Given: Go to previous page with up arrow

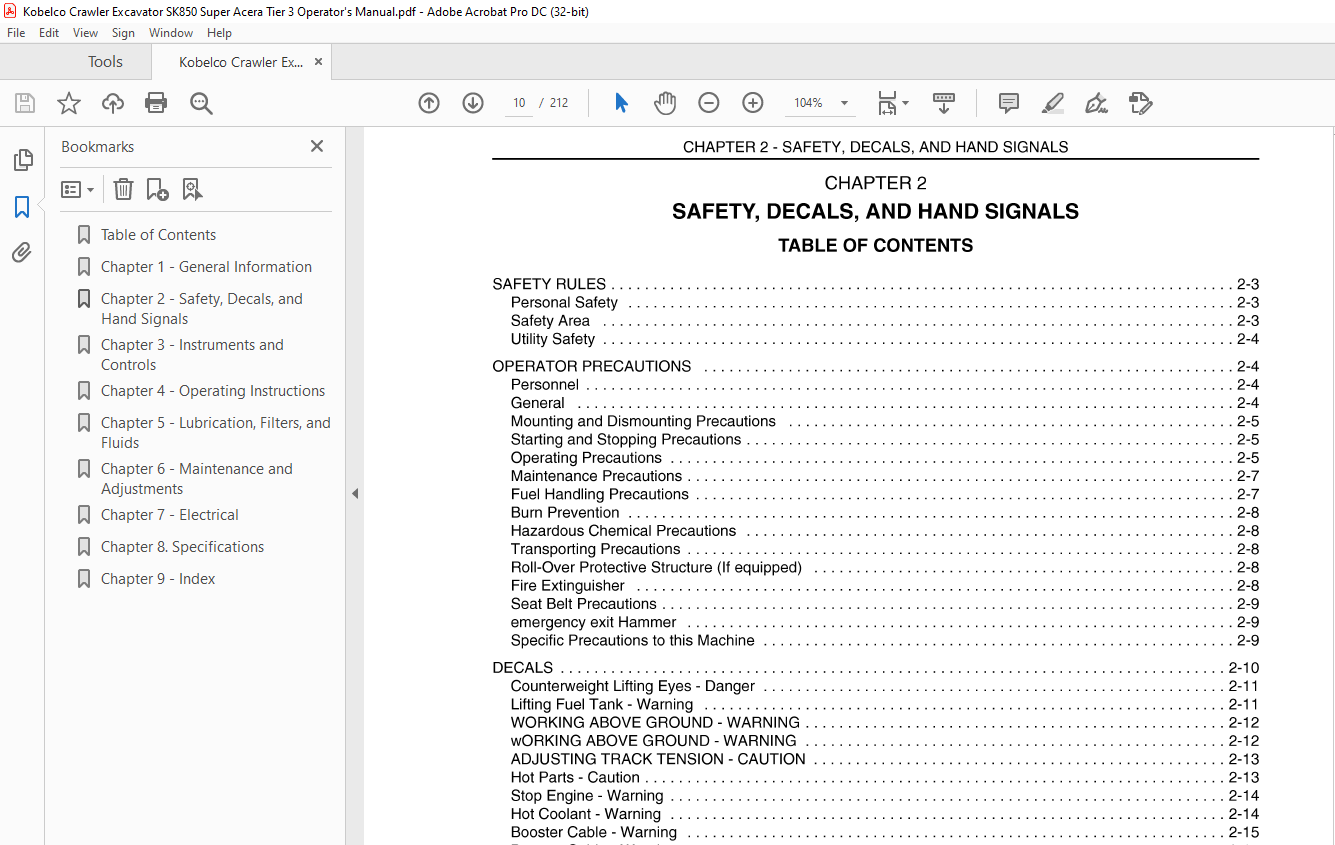Looking at the screenshot, I should pyautogui.click(x=429, y=103).
